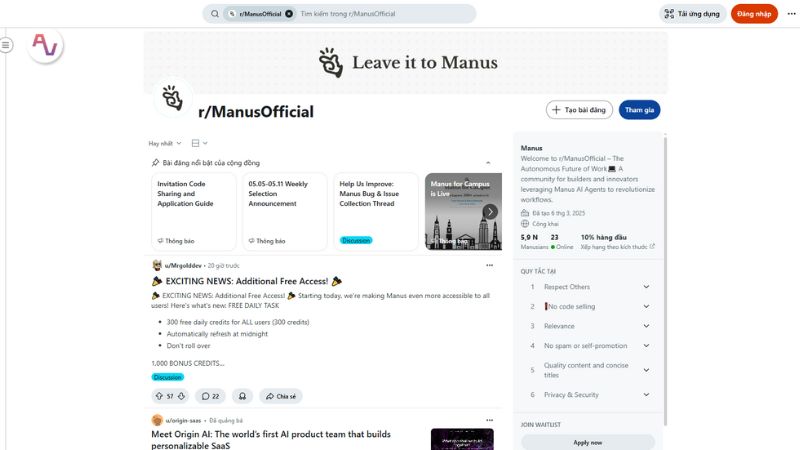This screenshot has height=450, width=800.
Task: Remove the r/ManusOfficial search filter chip
Action: [x=289, y=14]
